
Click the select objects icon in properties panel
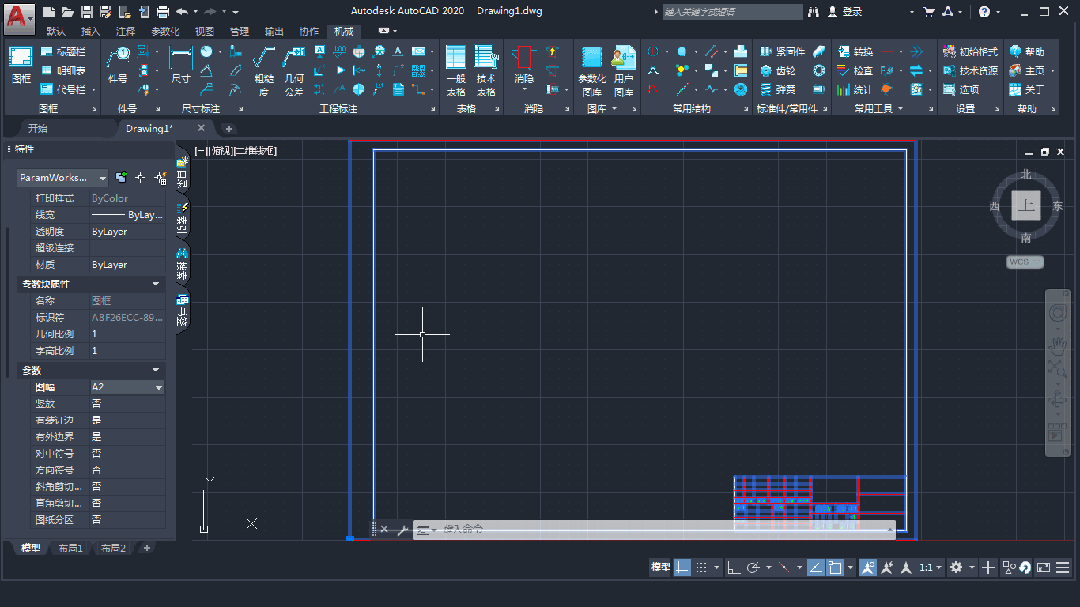click(141, 178)
